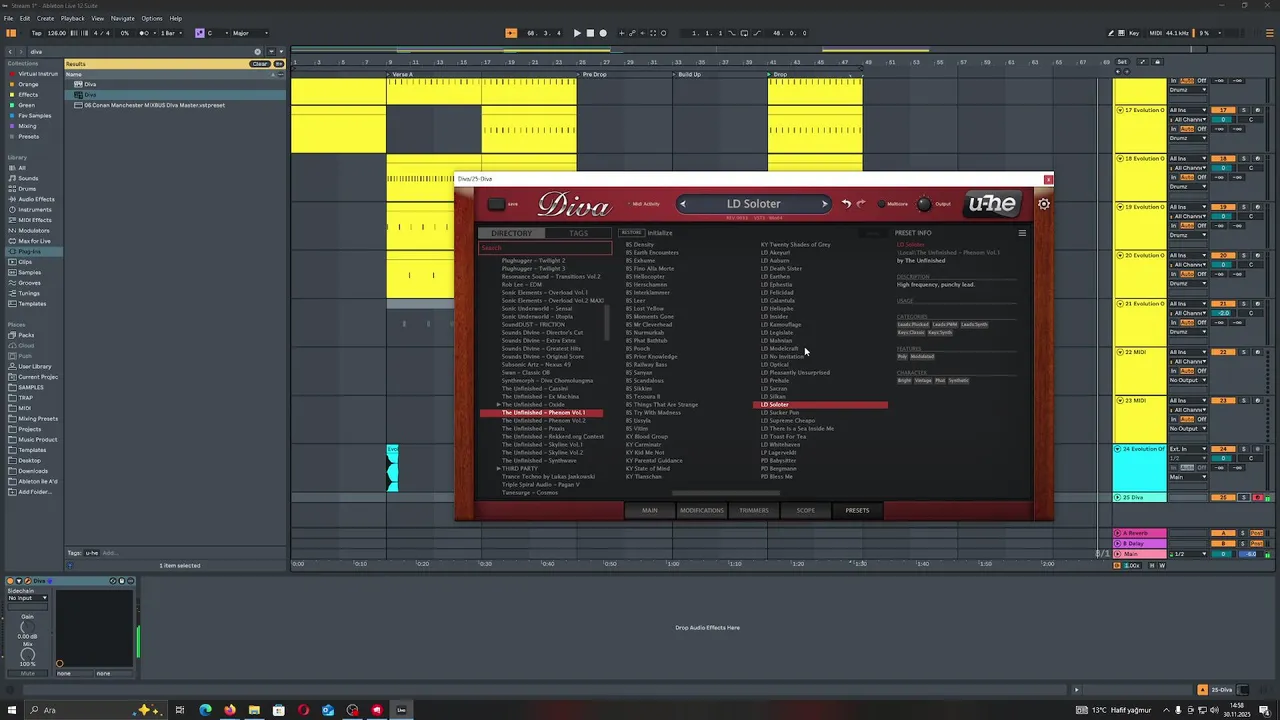Click the Diva undo arrow icon

tap(846, 204)
